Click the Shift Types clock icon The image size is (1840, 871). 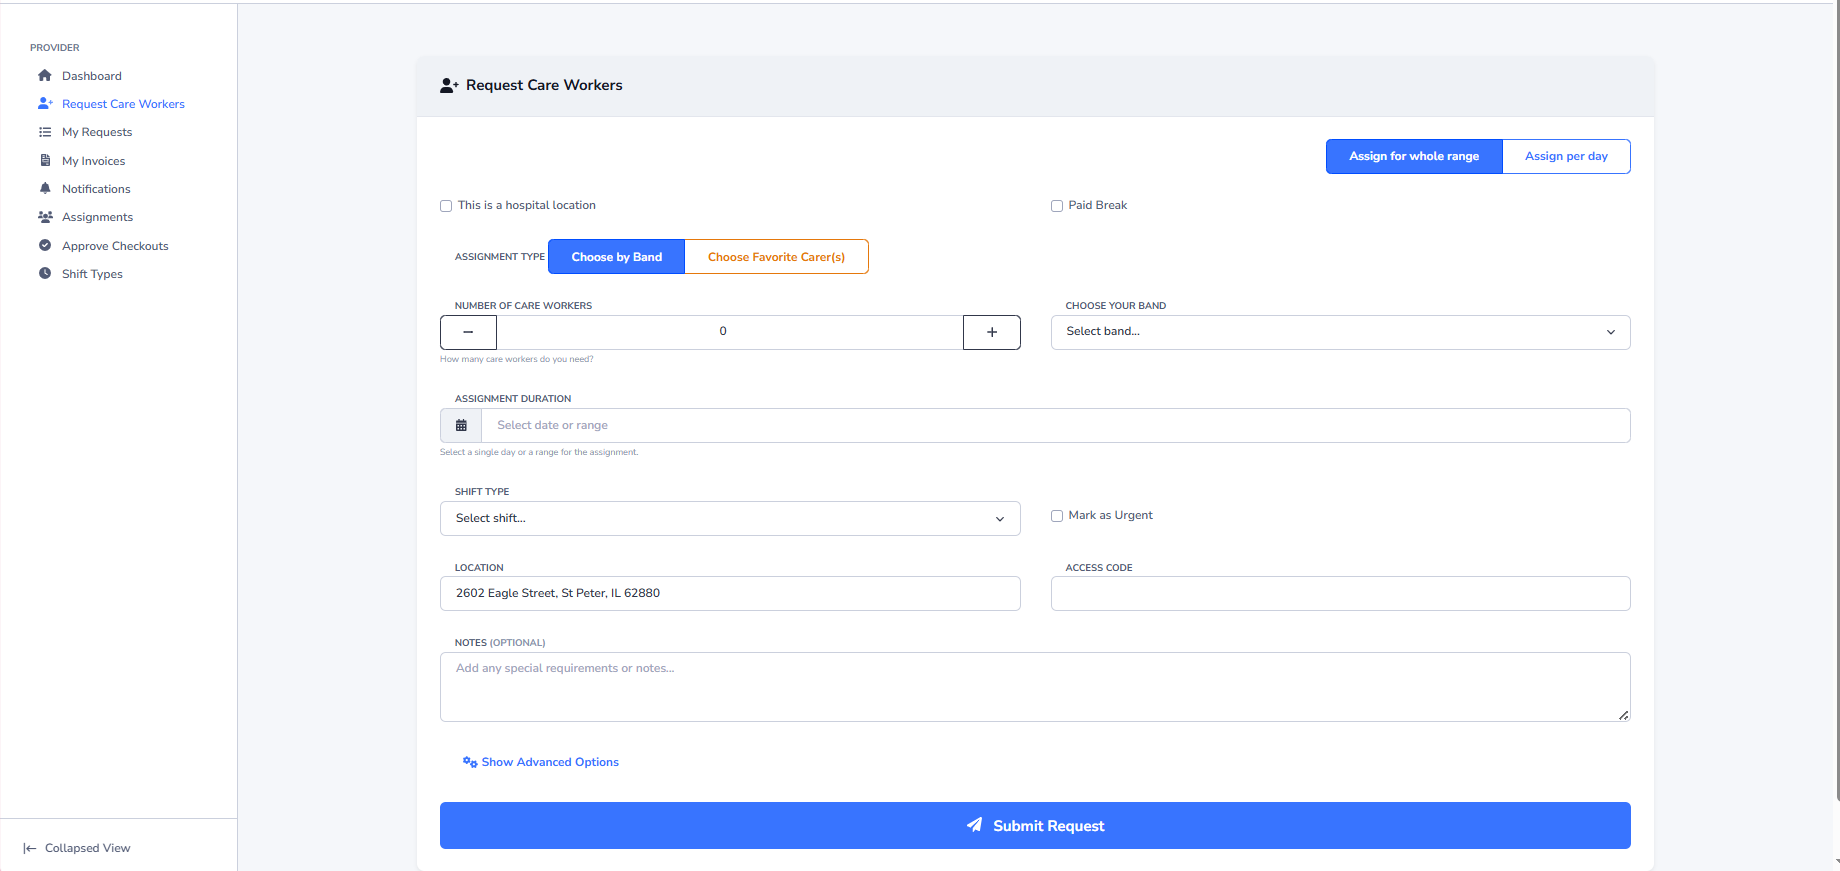(x=45, y=274)
